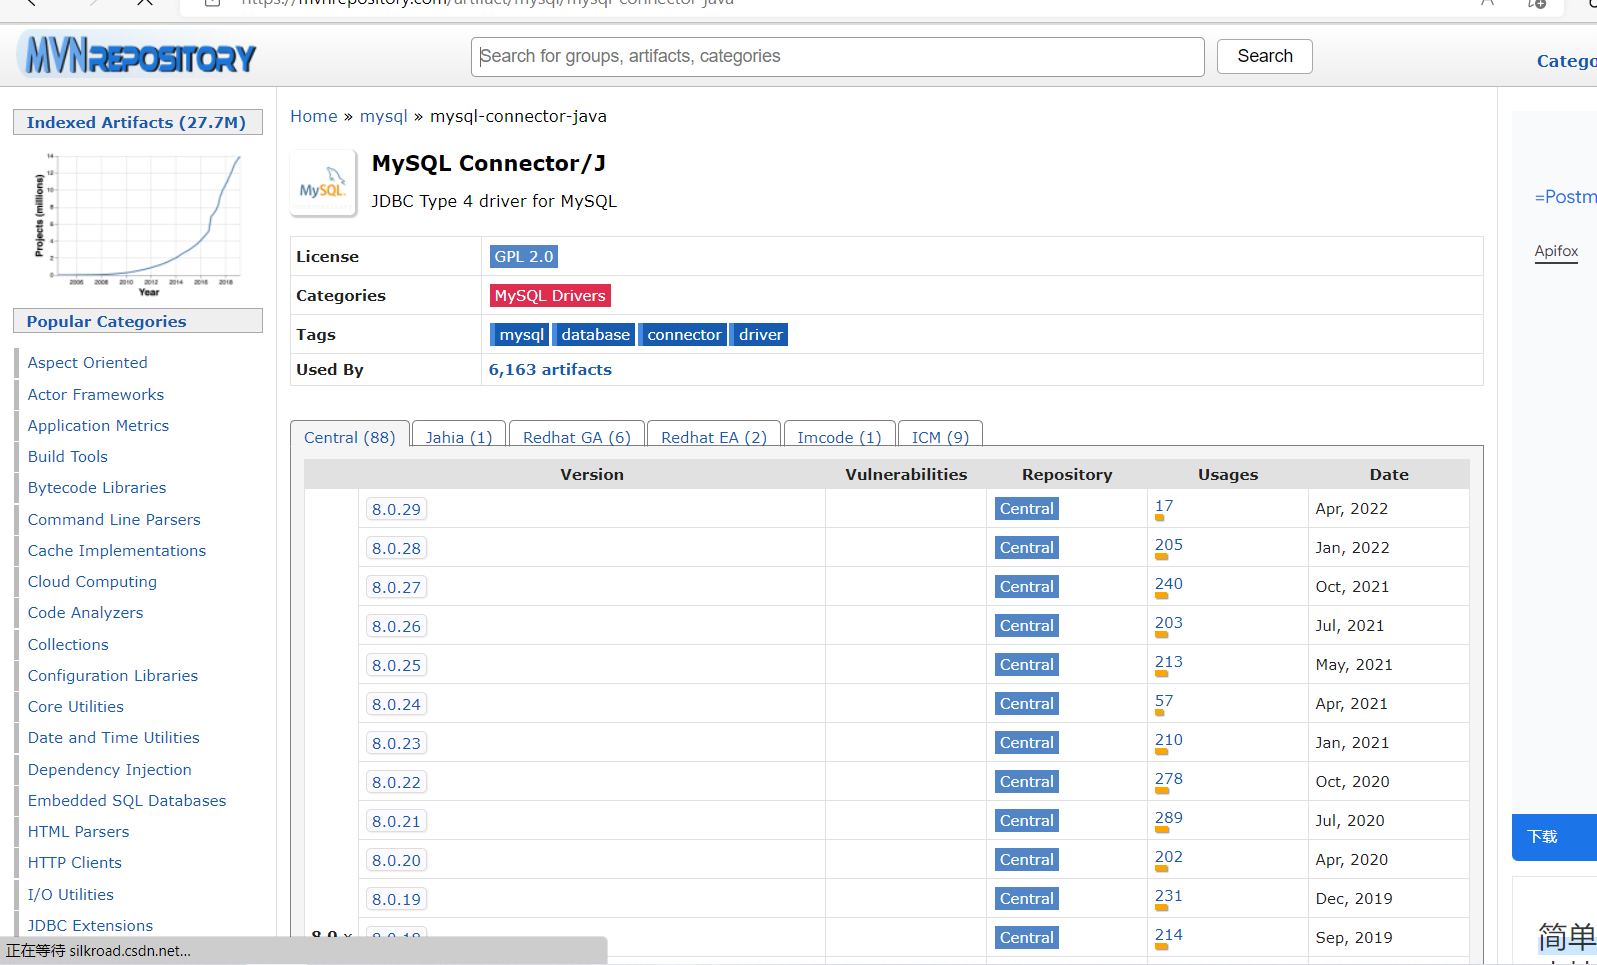
Task: Open version 8.0.22
Action: [x=396, y=782]
